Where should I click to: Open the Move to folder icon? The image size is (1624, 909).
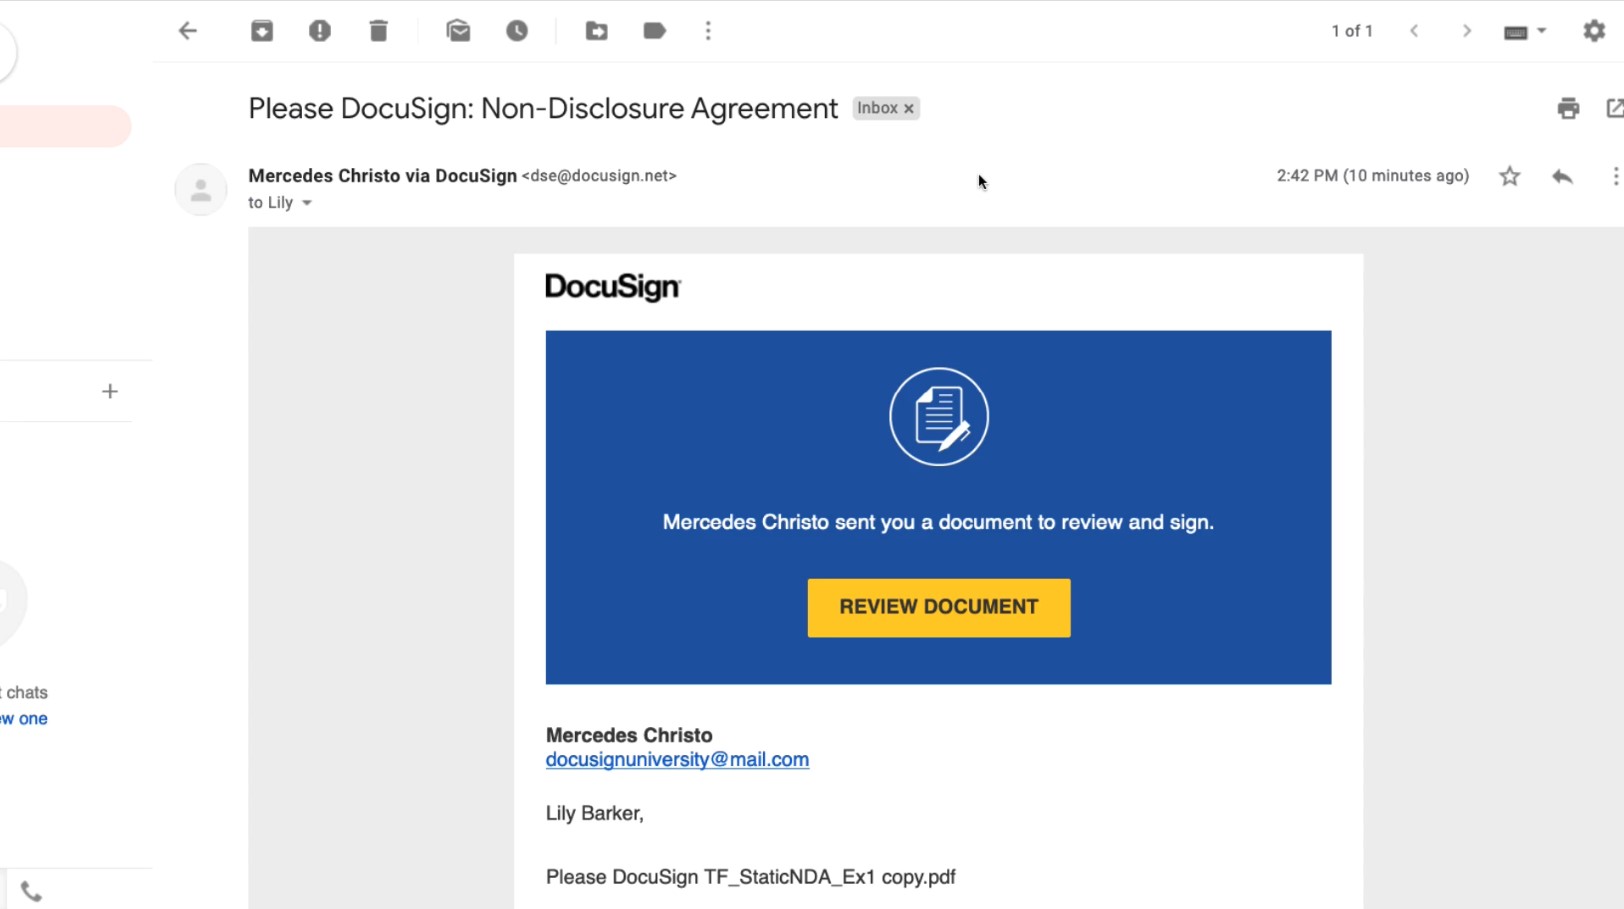596,31
